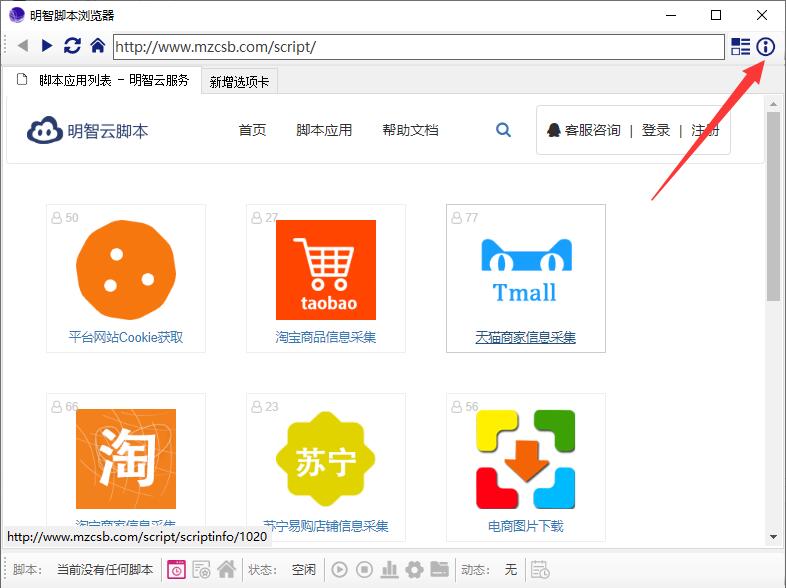Screen dimensions: 786x588
Task: Click the back navigation arrow
Action: [x=23, y=46]
